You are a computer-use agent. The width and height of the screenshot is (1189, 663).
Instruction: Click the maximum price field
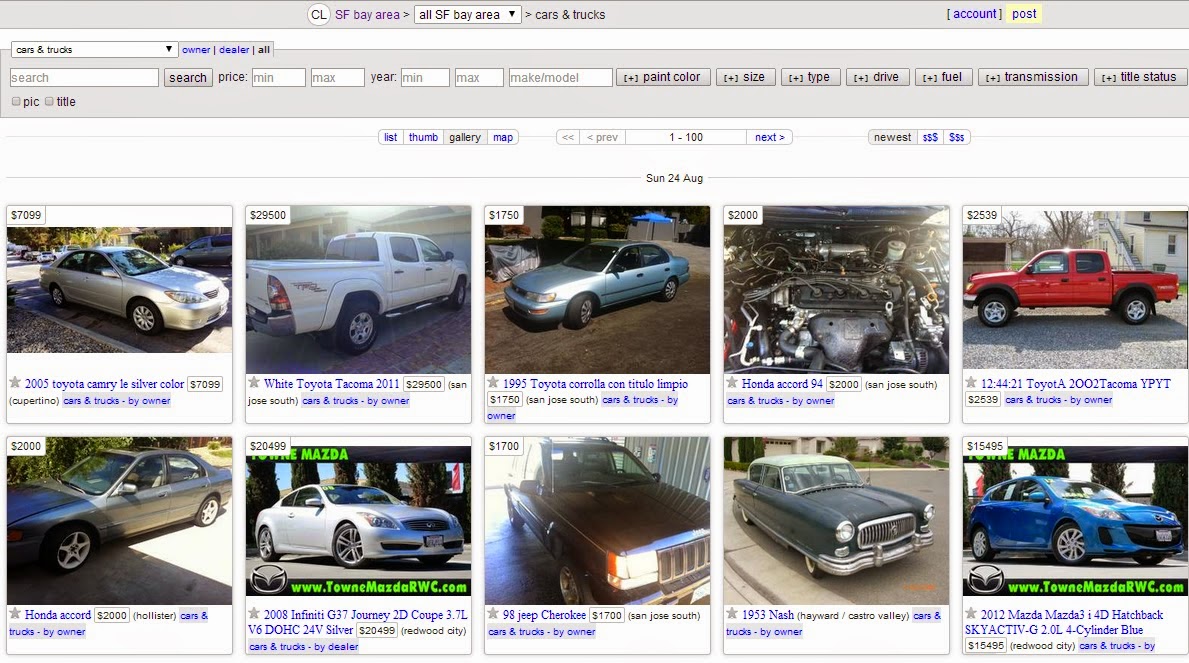point(337,77)
